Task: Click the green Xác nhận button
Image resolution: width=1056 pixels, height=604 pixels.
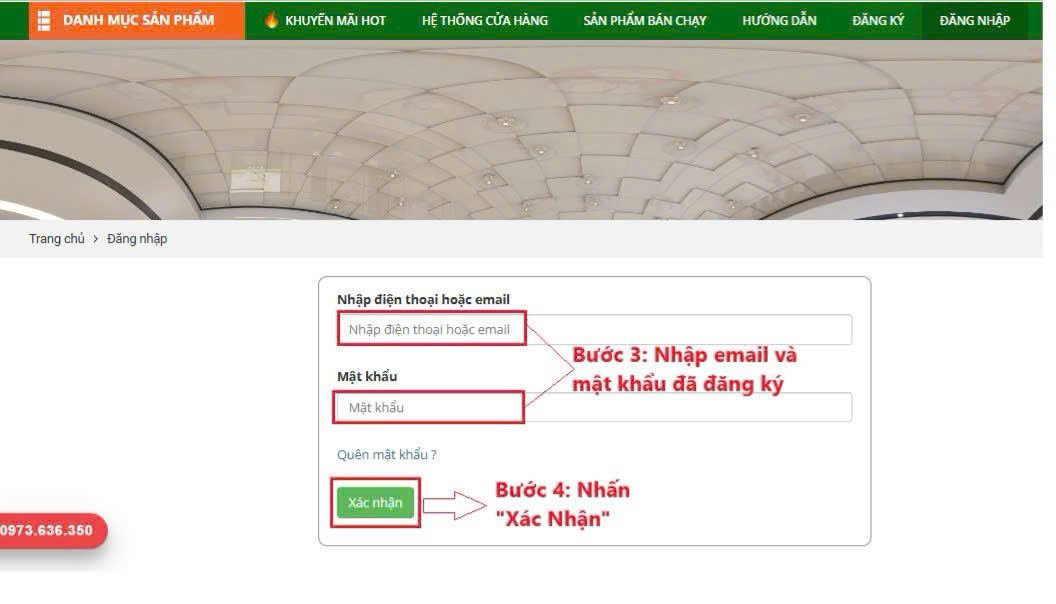Action: coord(375,502)
